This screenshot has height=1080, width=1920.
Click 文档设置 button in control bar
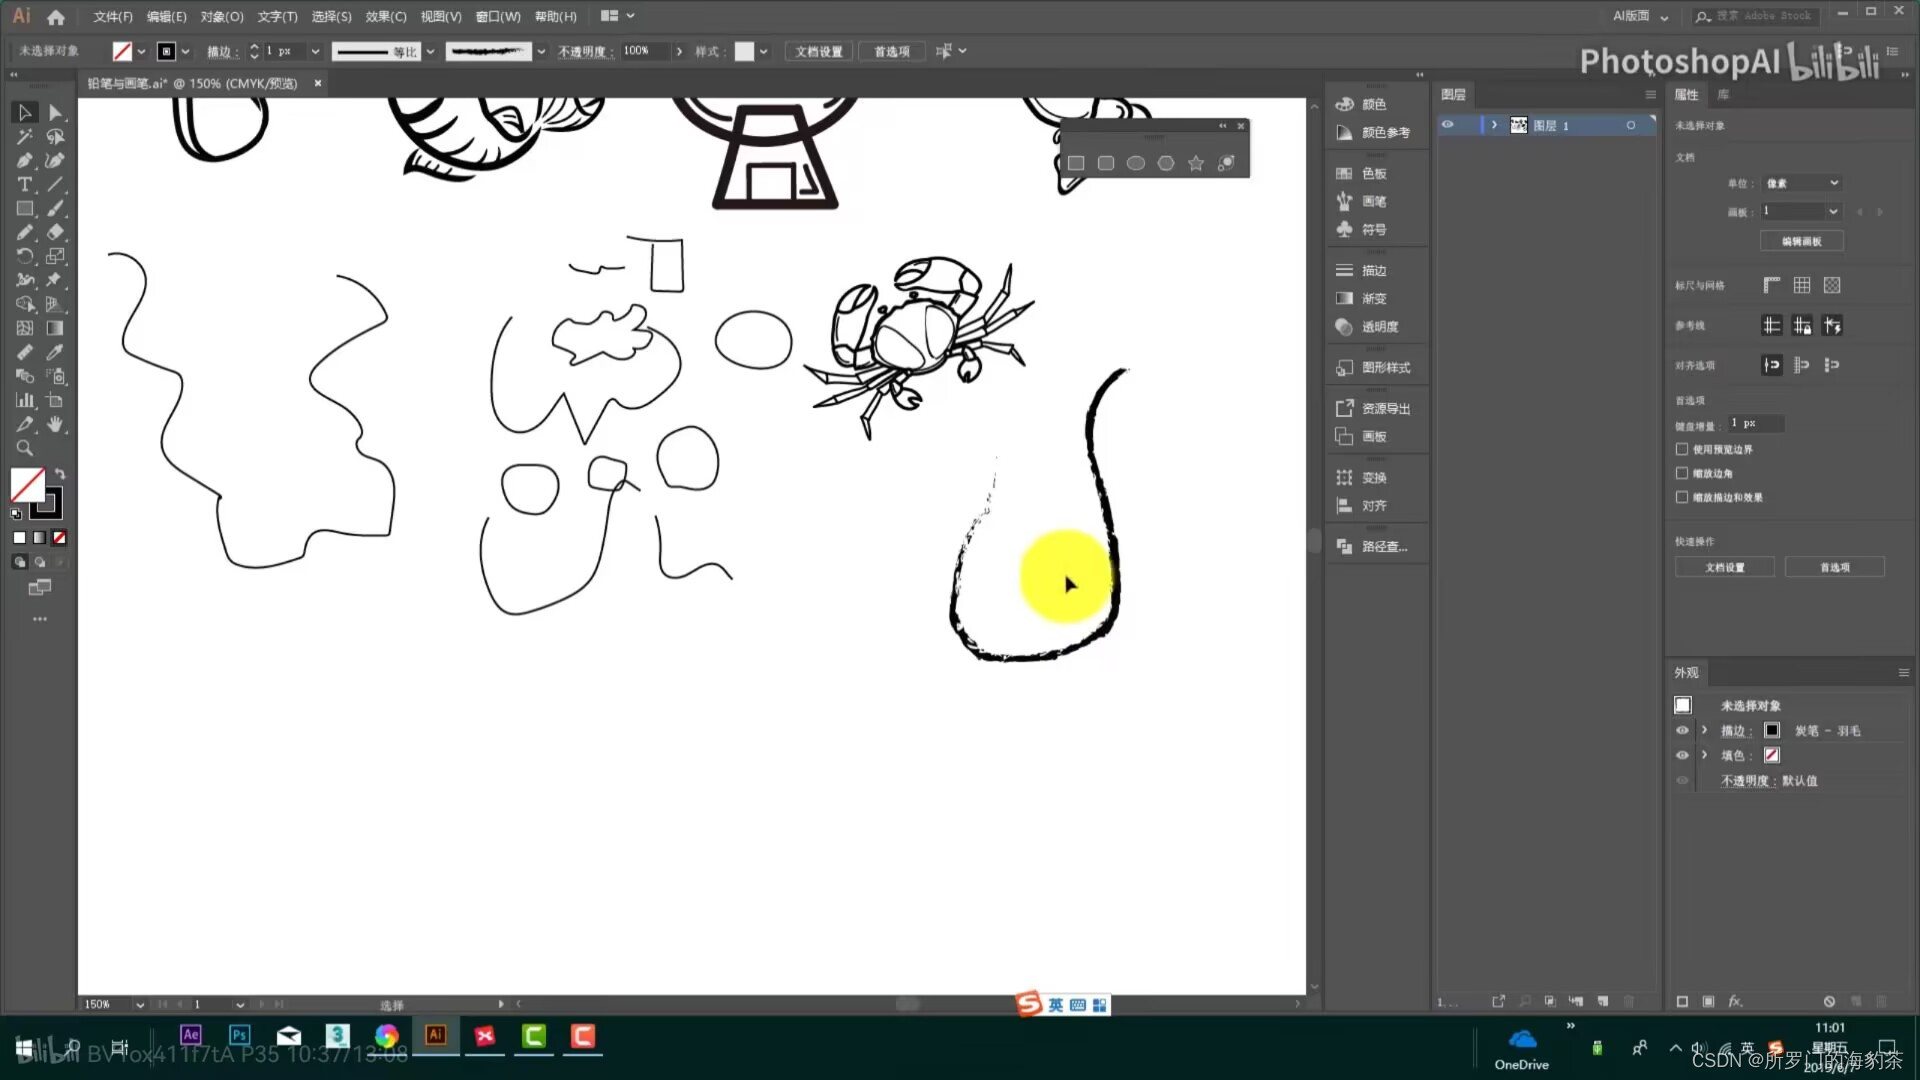(x=819, y=51)
